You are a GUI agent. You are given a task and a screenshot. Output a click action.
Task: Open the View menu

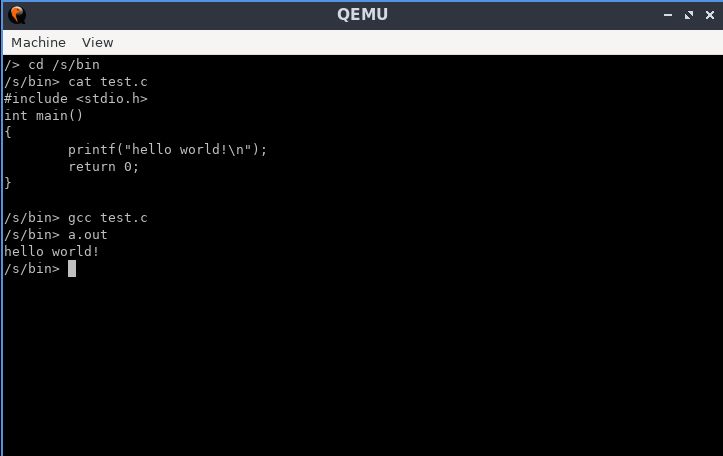pos(97,42)
